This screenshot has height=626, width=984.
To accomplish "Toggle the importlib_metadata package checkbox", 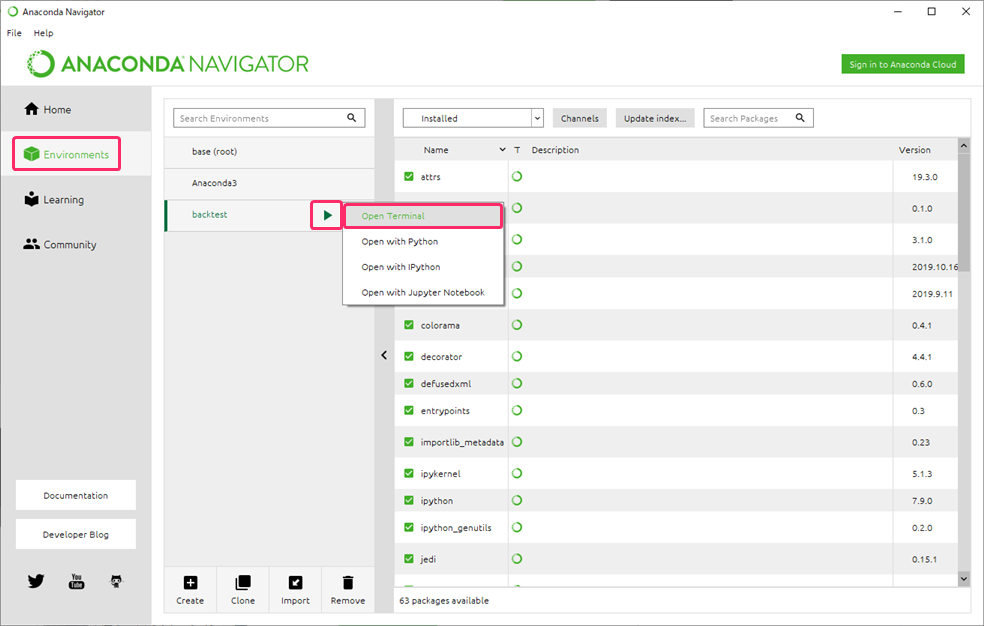I will (409, 442).
